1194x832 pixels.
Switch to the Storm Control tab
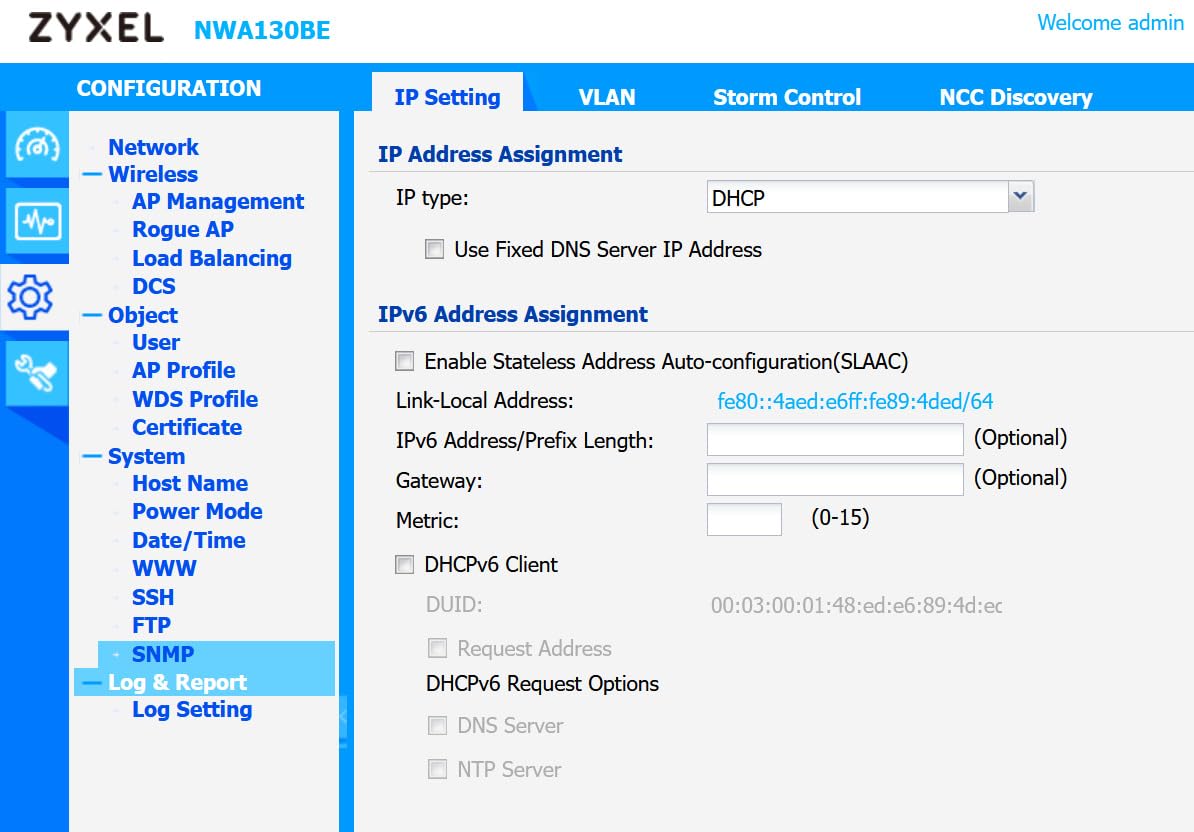pyautogui.click(x=786, y=96)
